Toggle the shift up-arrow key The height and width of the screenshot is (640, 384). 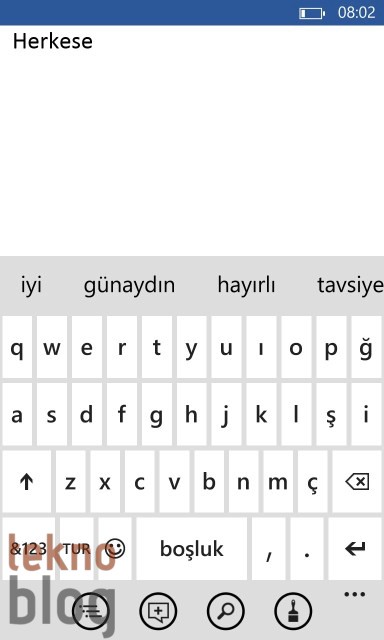coord(27,482)
